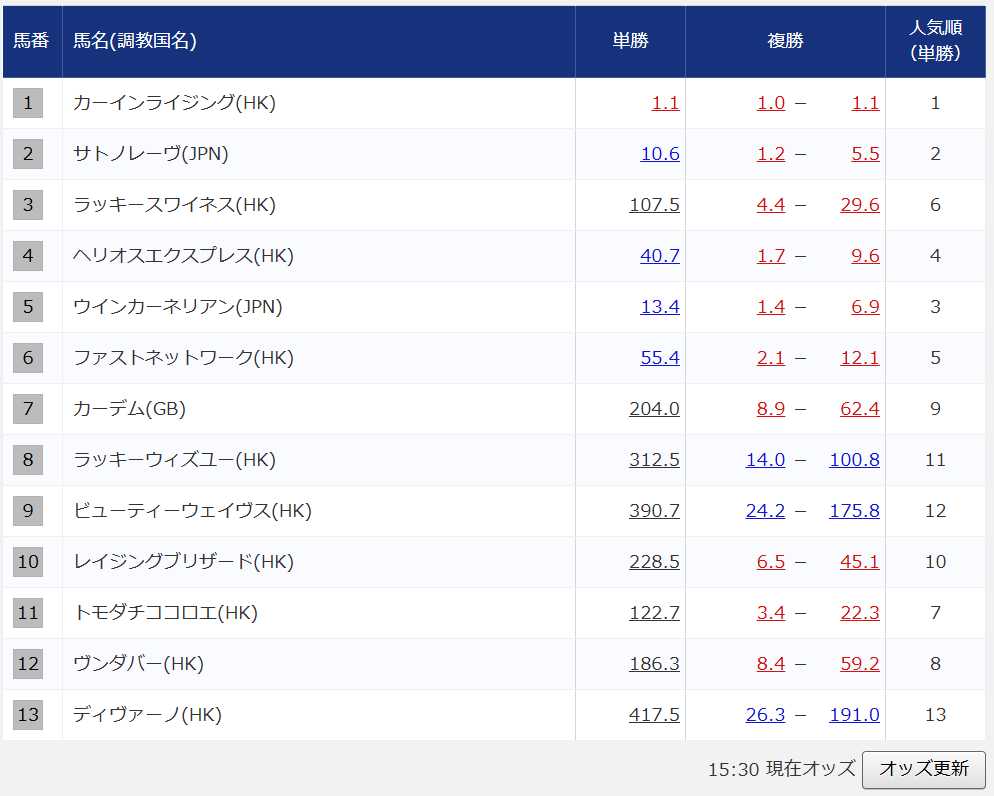Select place odds high 45.1 for レイジングブリザード

[x=860, y=562]
